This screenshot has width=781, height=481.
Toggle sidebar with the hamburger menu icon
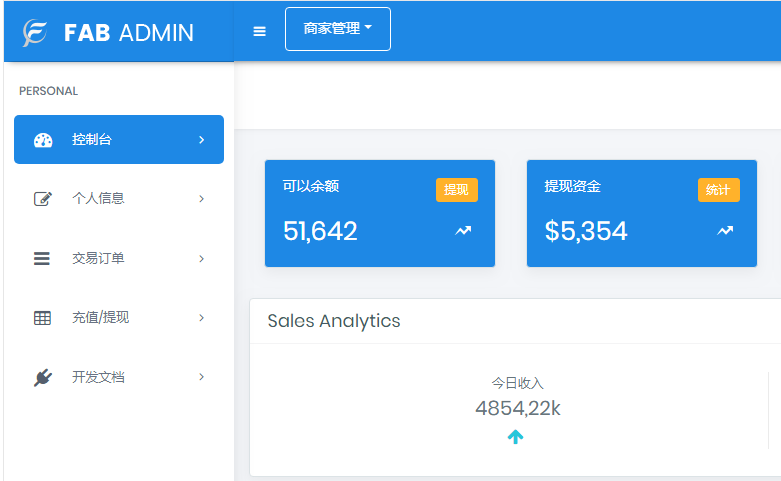[x=260, y=31]
